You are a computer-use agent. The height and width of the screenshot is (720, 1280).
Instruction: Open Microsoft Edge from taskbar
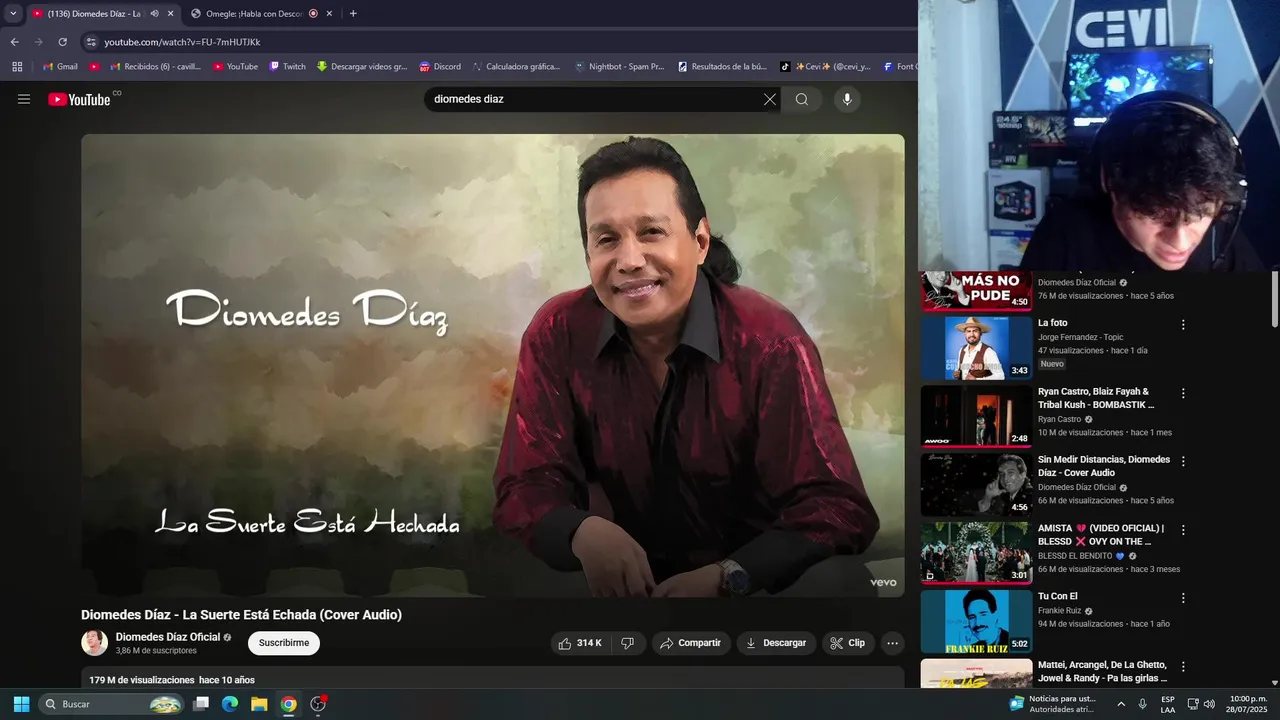click(x=230, y=704)
